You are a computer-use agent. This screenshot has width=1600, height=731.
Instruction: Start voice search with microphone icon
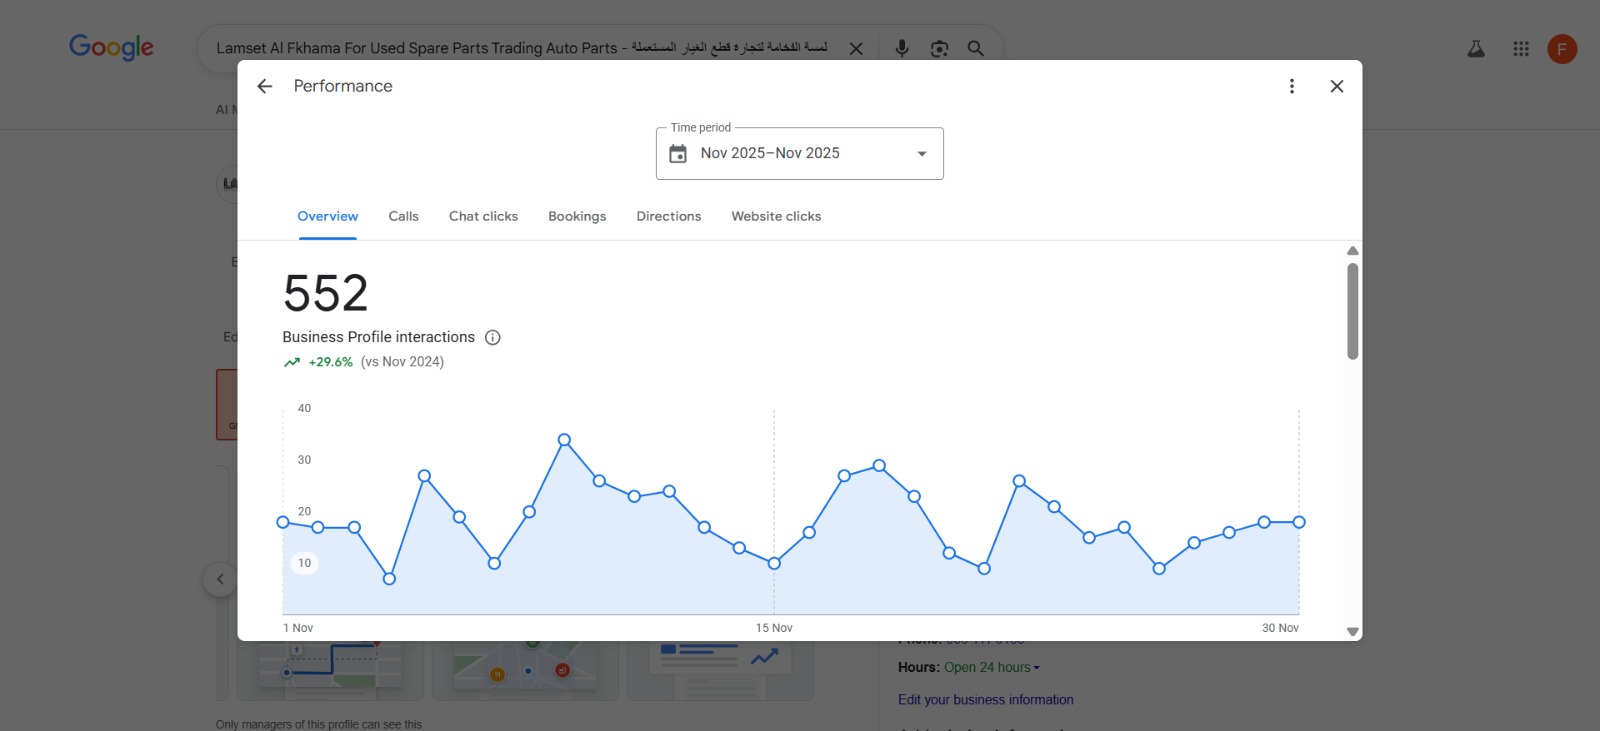pyautogui.click(x=902, y=48)
